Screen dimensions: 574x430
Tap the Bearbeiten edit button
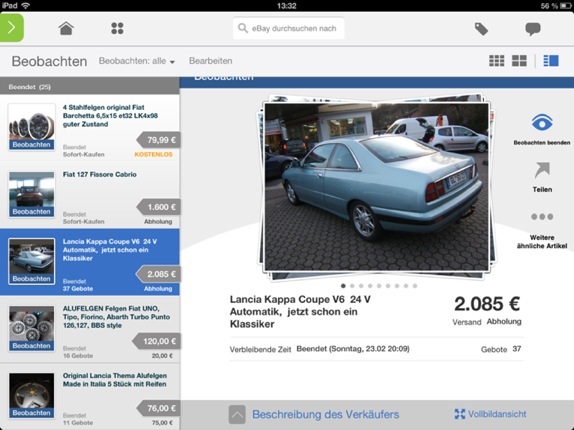[210, 61]
